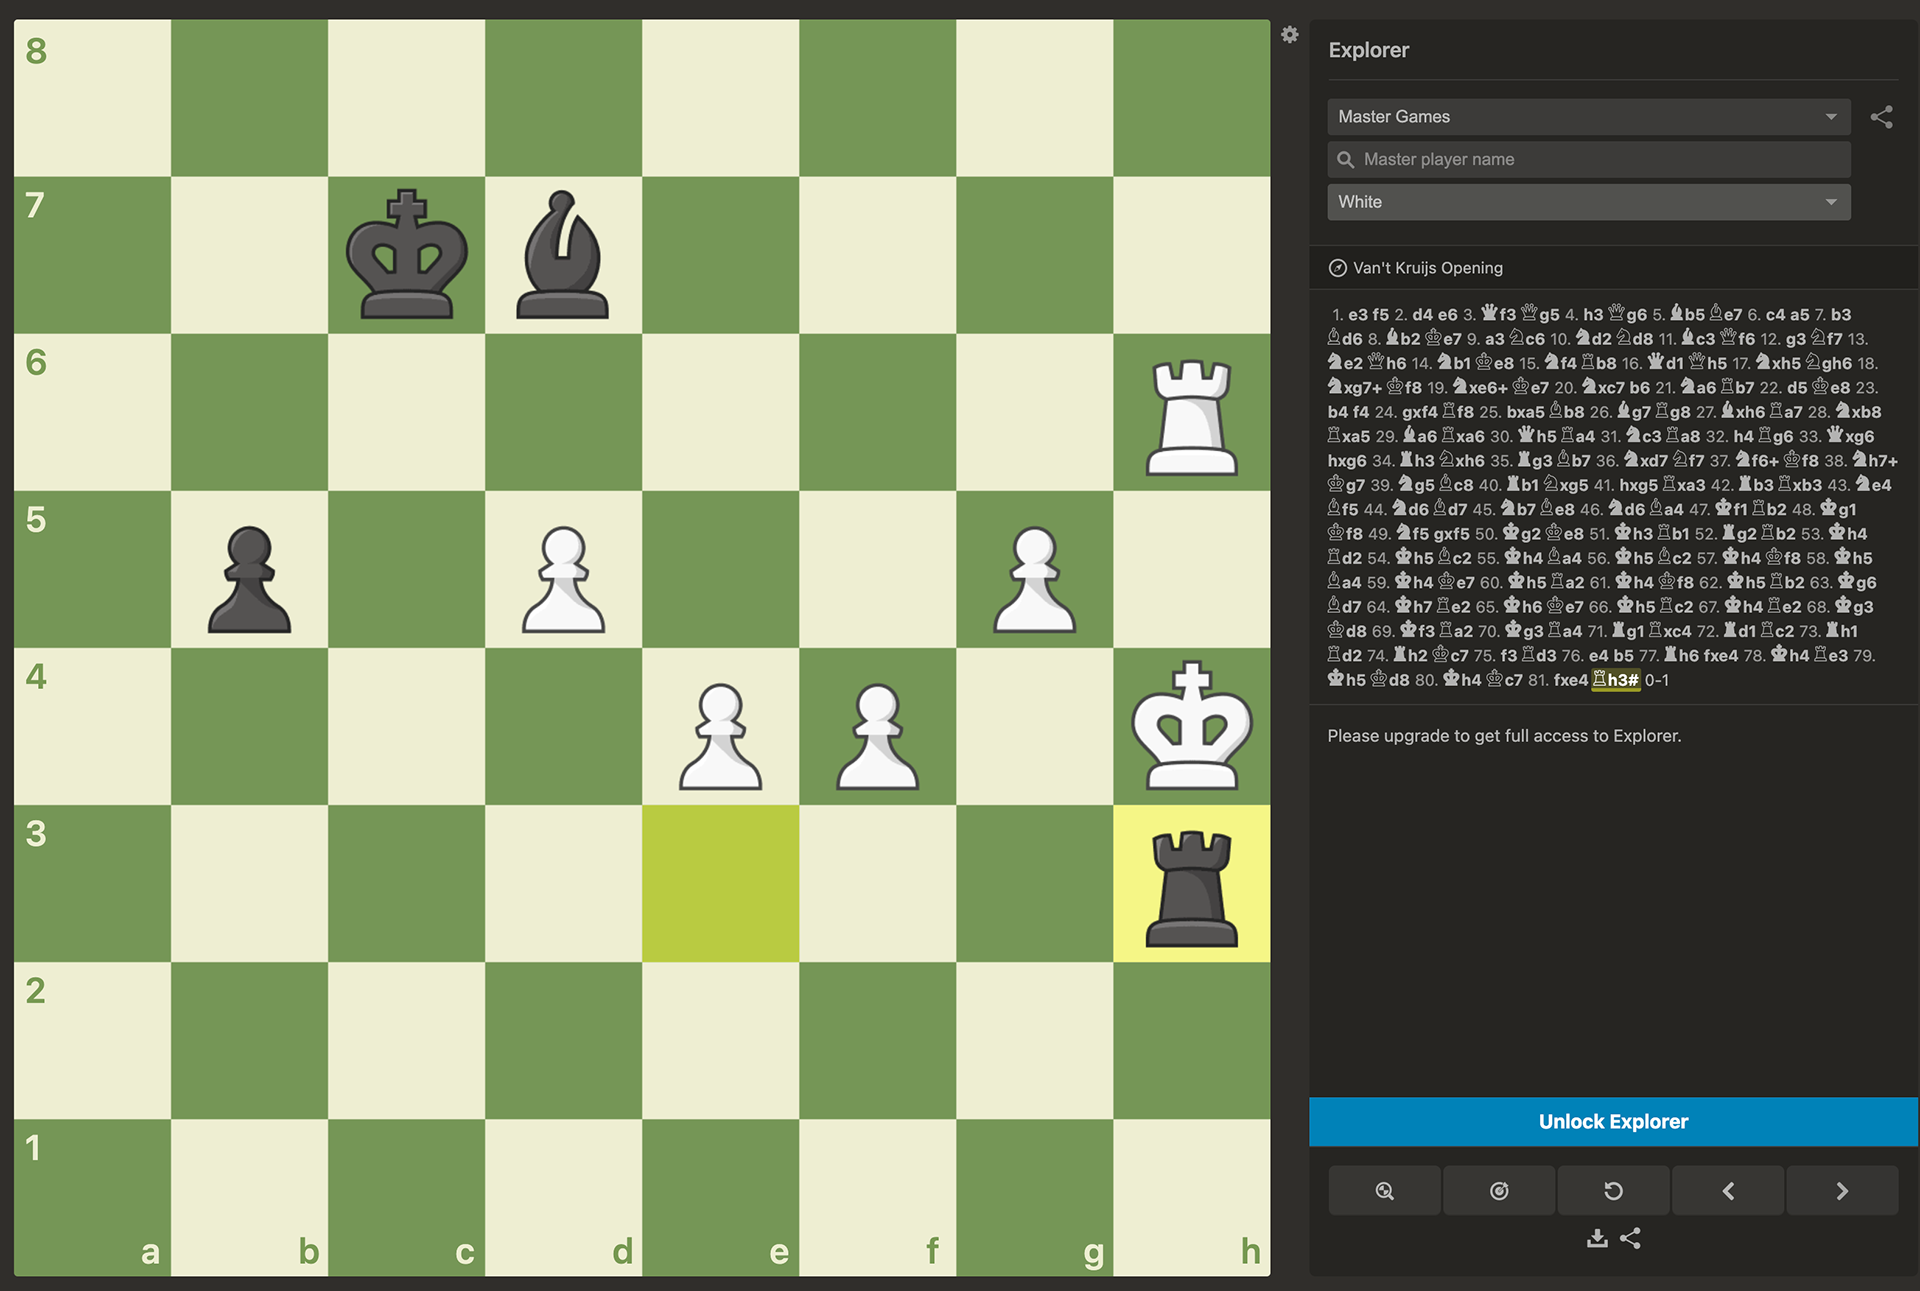Go to next move with right chevron
Screen dimensions: 1920x1291
1842,1191
